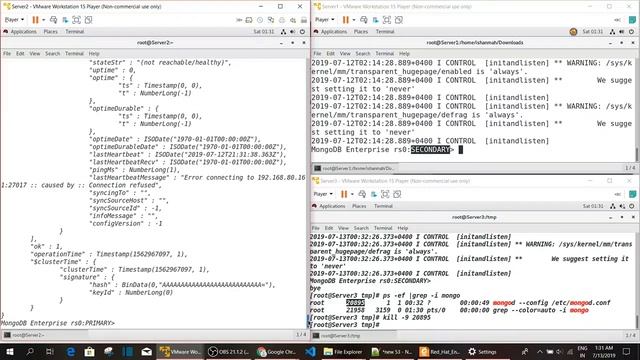Click the printer device icon in Server2 toolbar
Screen dimensions: 640x360
point(282,20)
